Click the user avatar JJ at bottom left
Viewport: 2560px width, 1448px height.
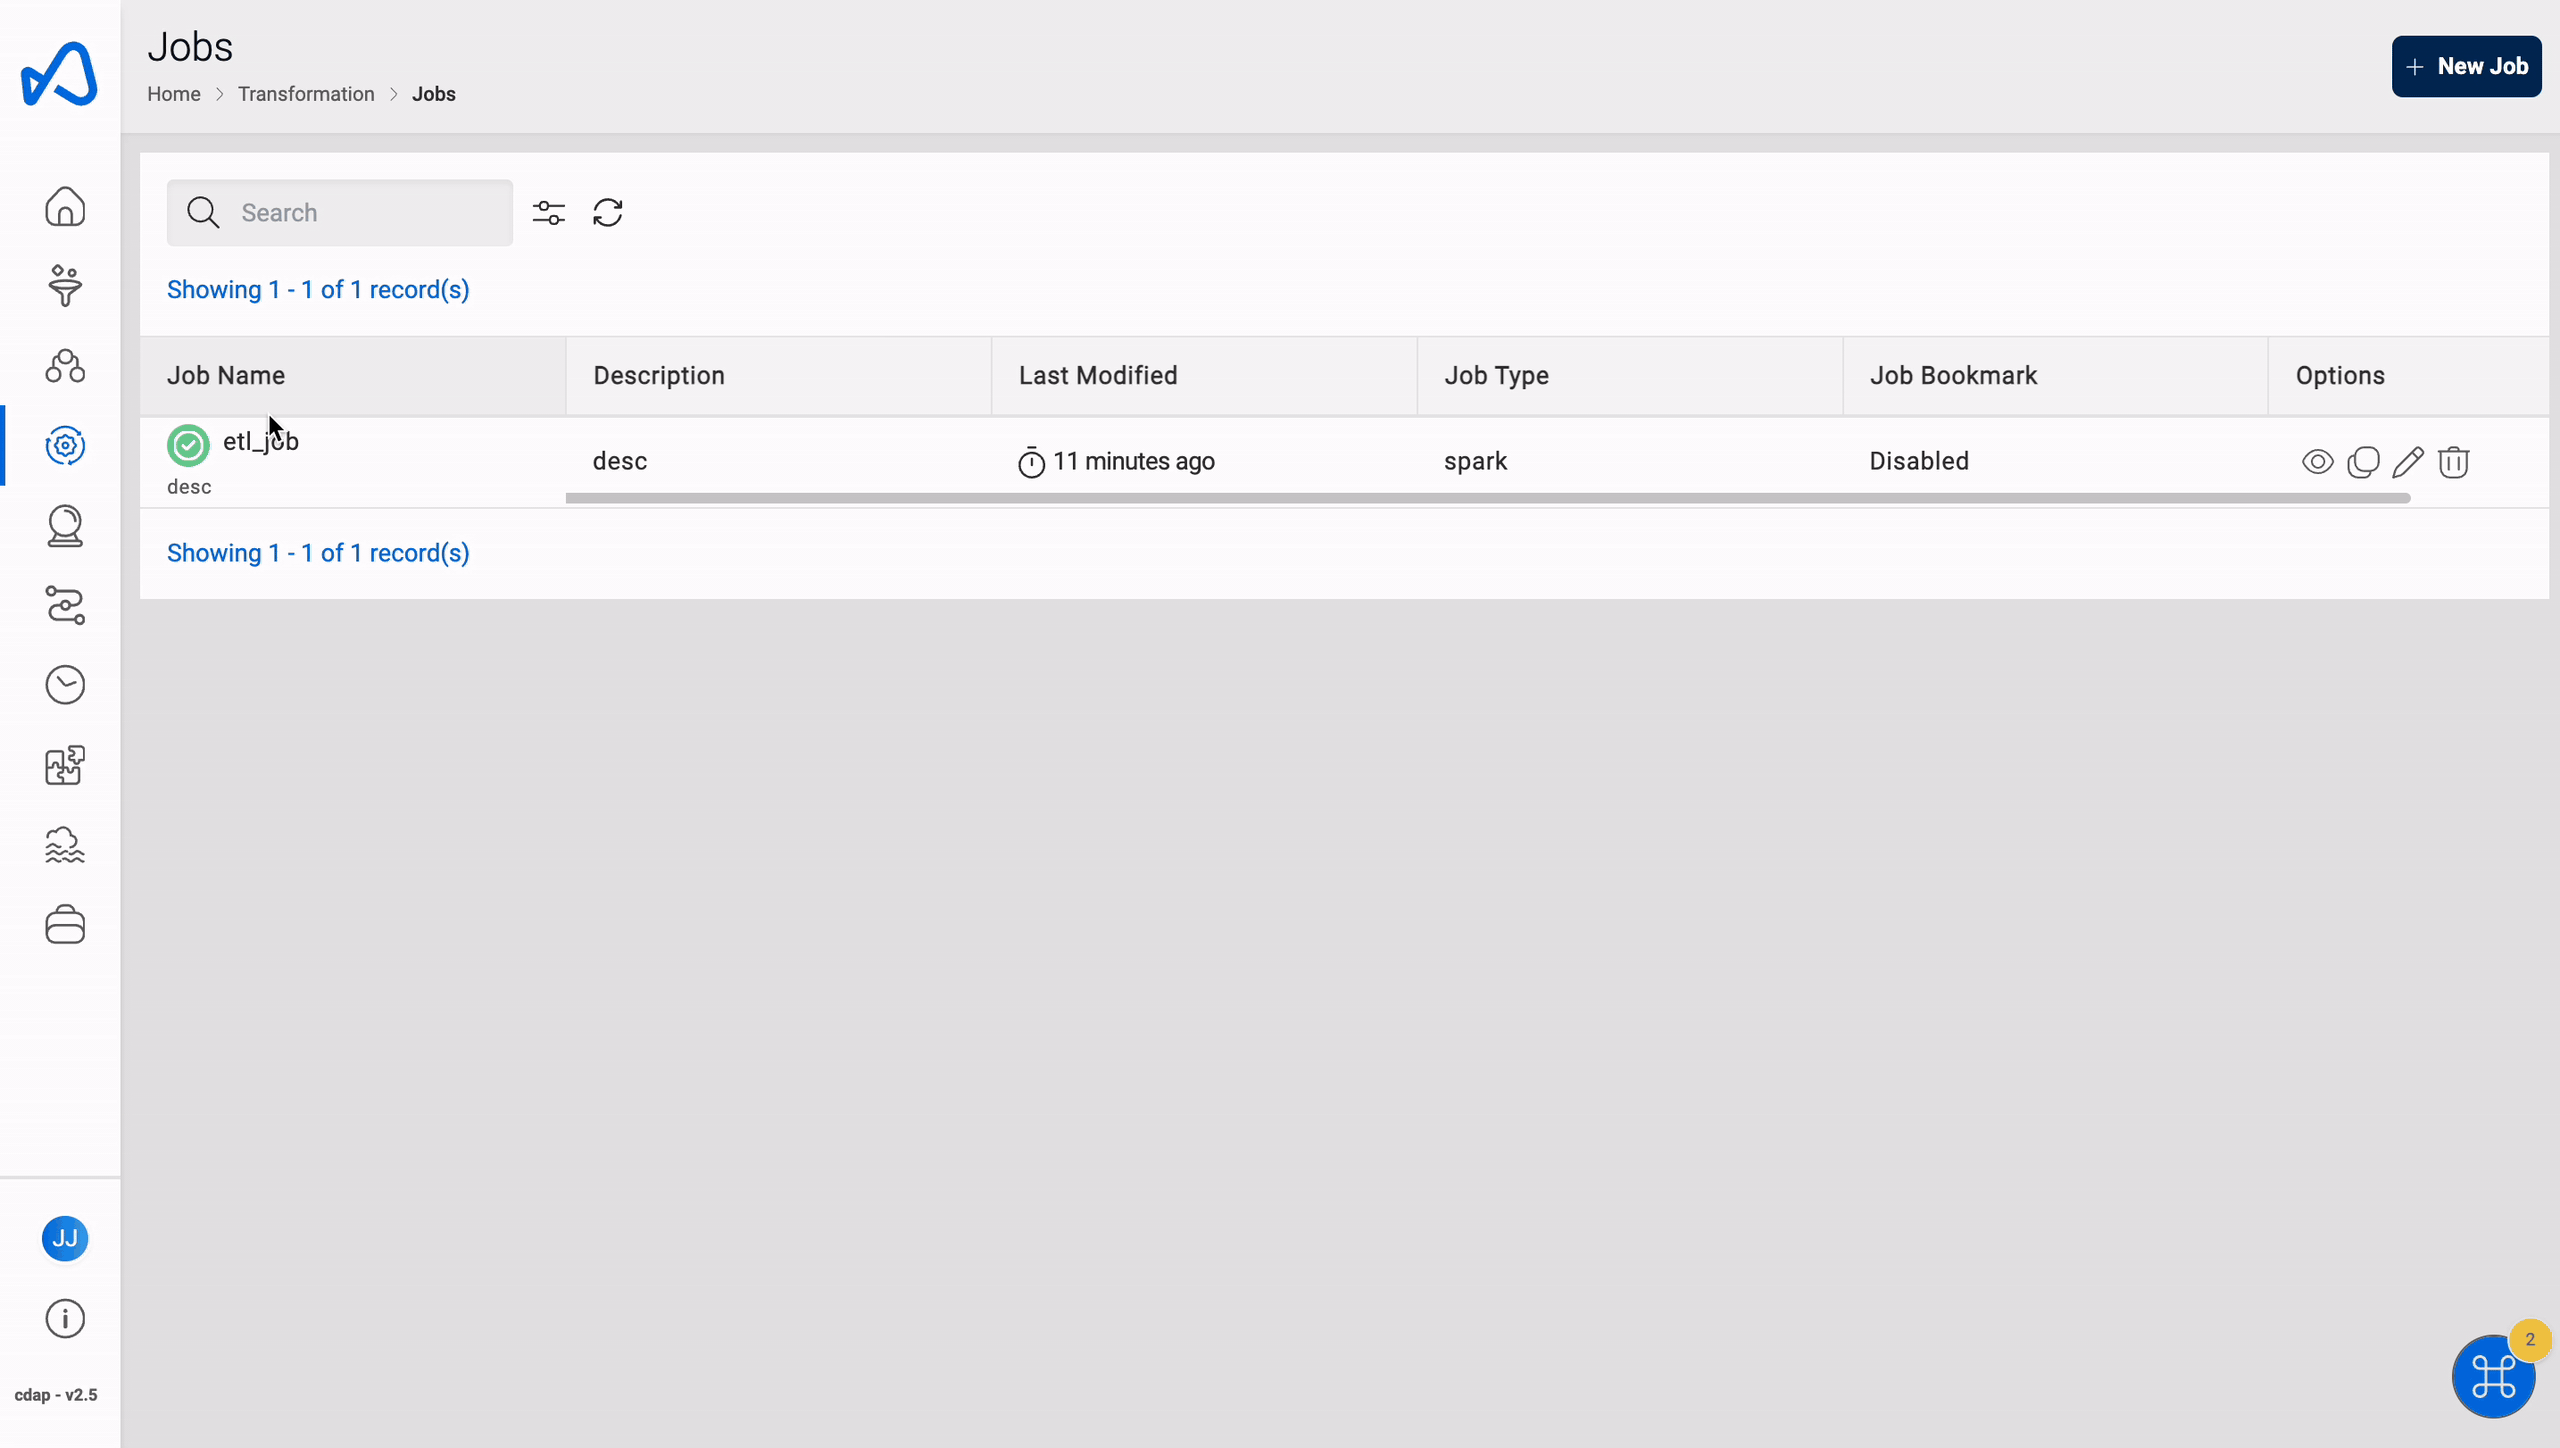[65, 1239]
